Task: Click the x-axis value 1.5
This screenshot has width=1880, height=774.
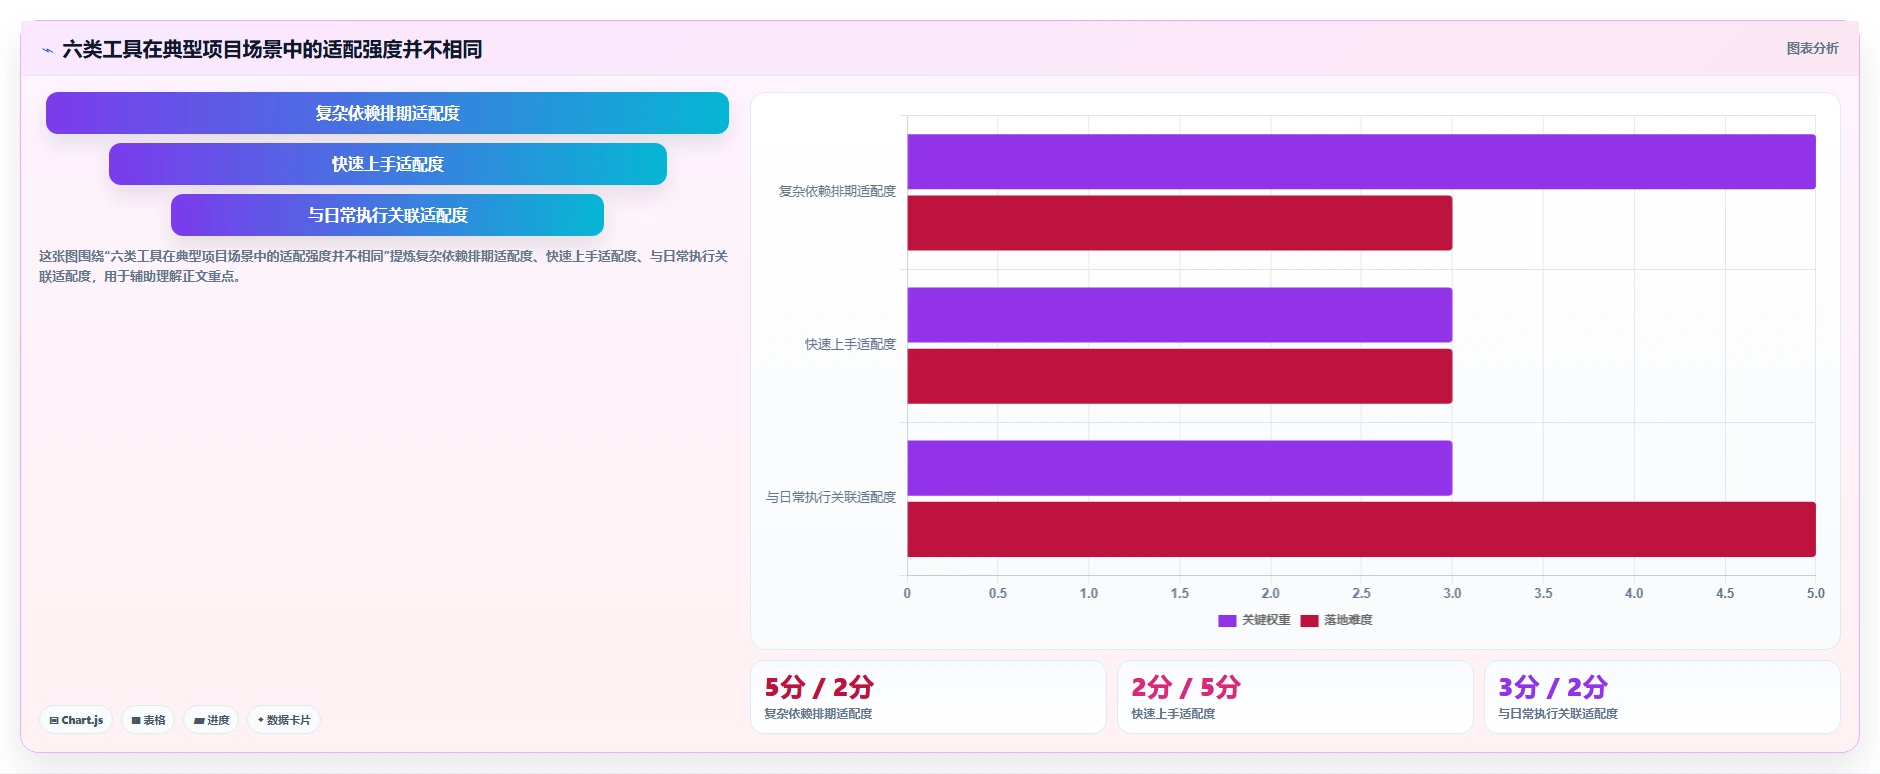Action: click(x=1180, y=593)
